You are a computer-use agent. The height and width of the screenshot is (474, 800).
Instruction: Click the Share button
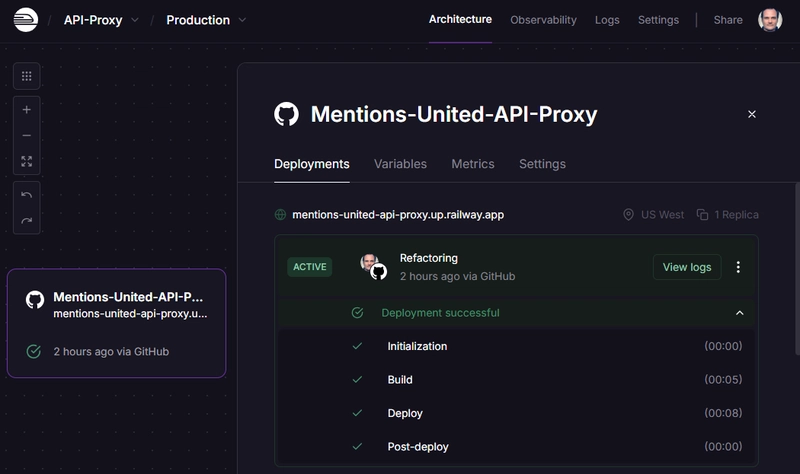[728, 20]
